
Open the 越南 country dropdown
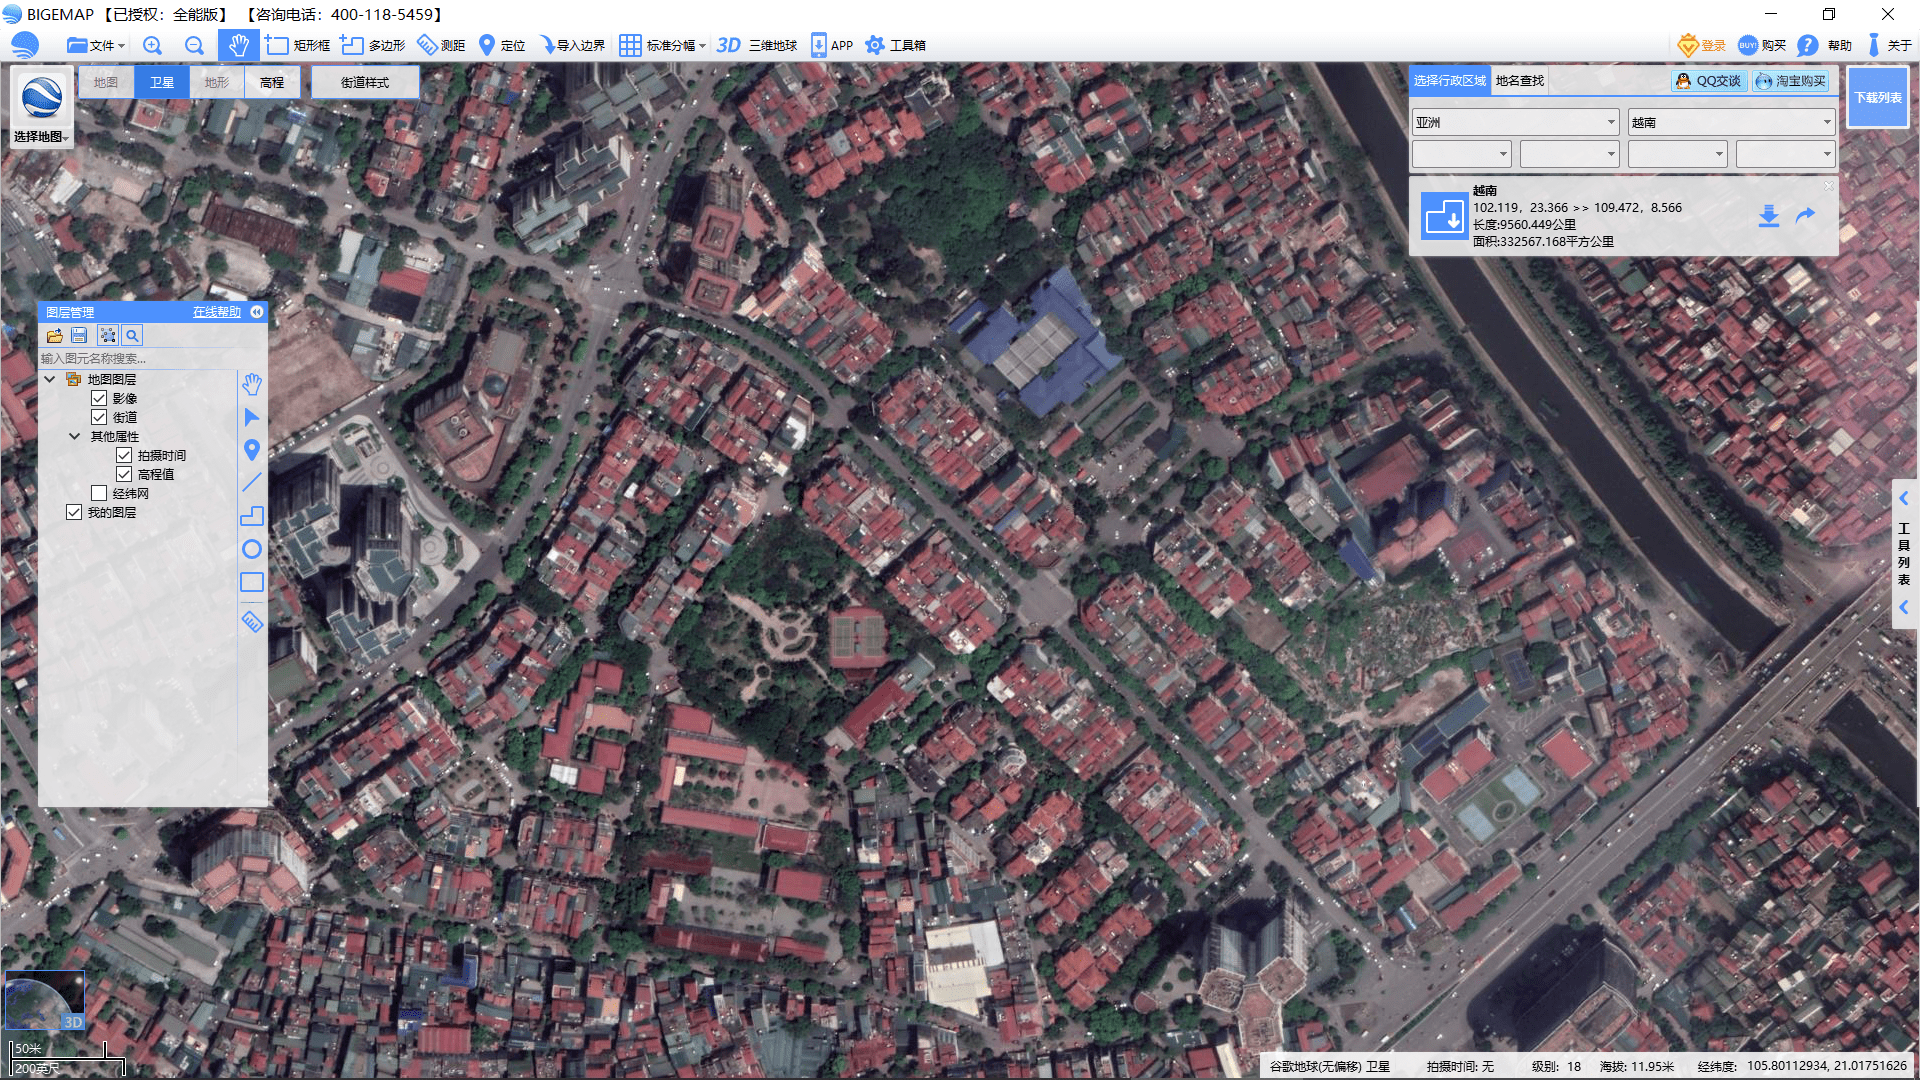(1731, 122)
